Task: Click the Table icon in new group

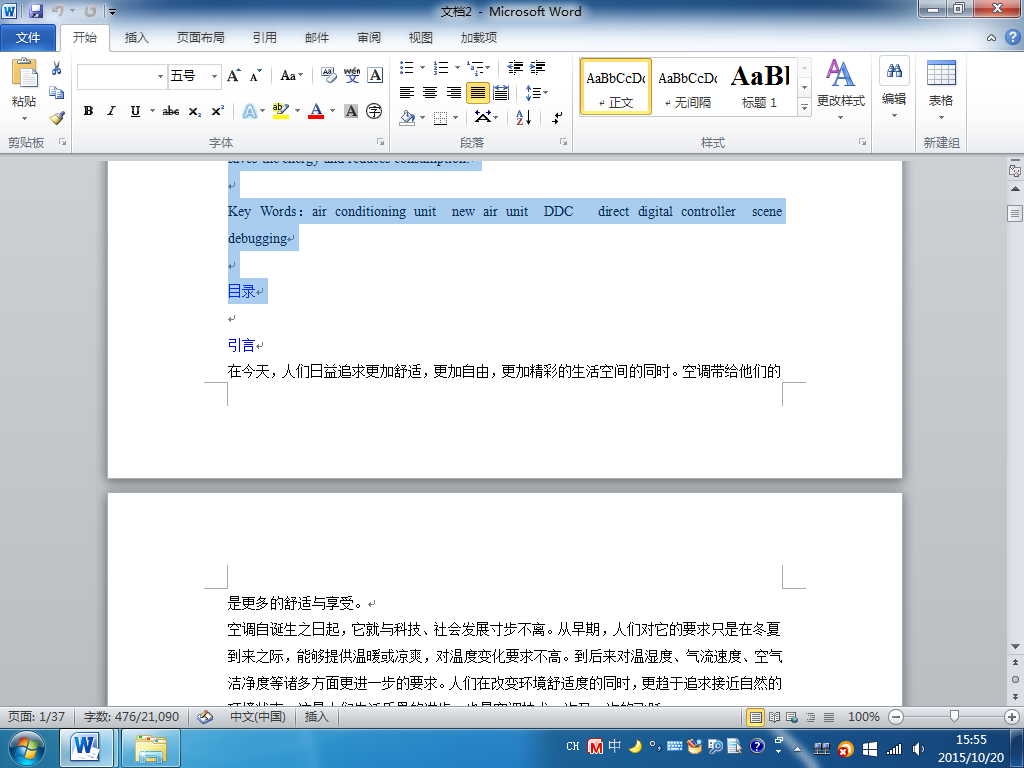Action: (941, 72)
